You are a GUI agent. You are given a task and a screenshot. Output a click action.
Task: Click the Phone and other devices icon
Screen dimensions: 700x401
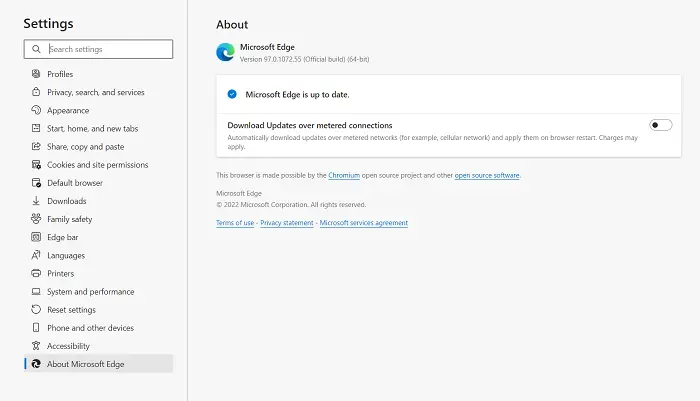pyautogui.click(x=36, y=328)
